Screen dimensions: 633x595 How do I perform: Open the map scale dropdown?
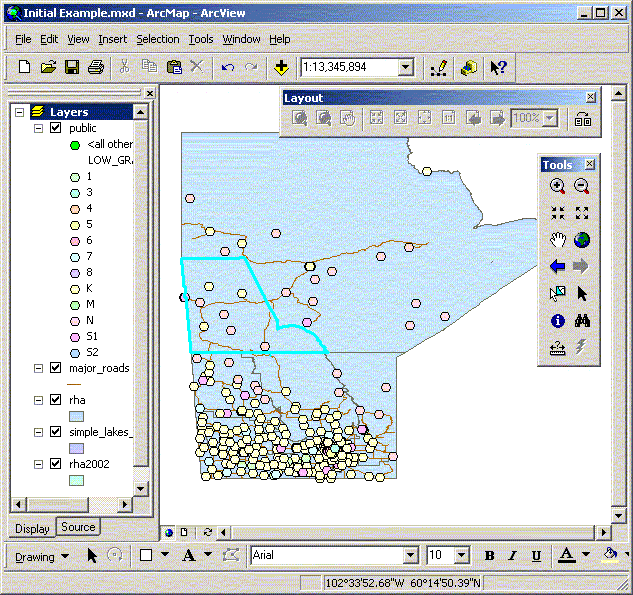(x=405, y=67)
